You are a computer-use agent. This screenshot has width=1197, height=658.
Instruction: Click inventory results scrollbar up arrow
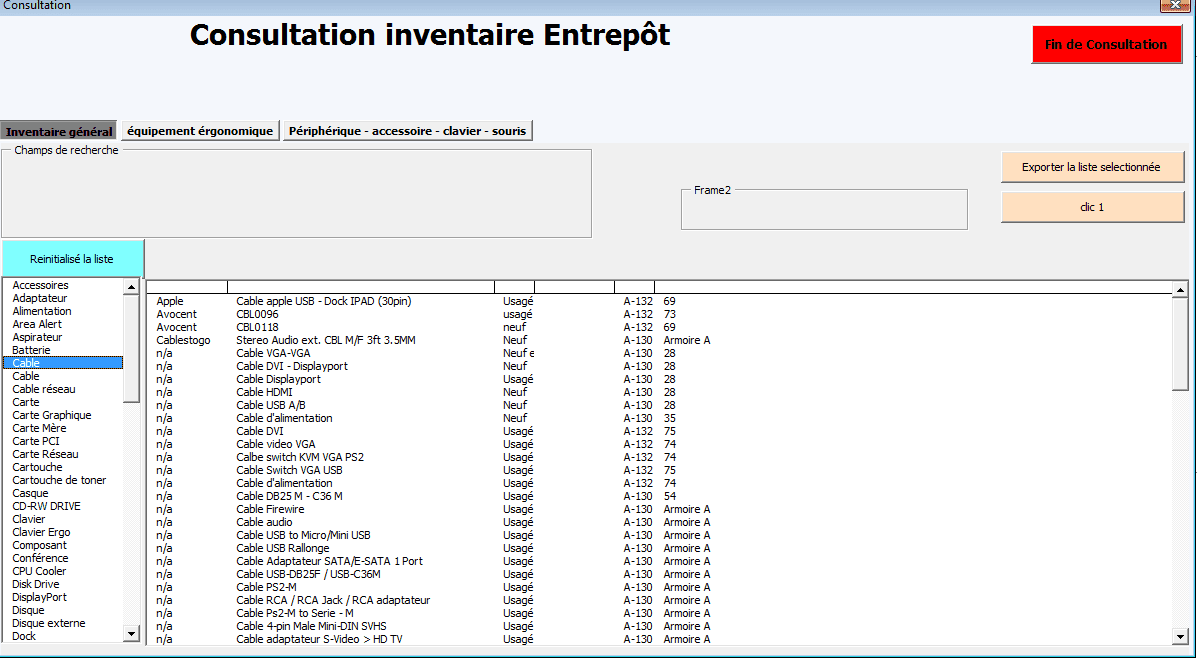click(x=1180, y=288)
